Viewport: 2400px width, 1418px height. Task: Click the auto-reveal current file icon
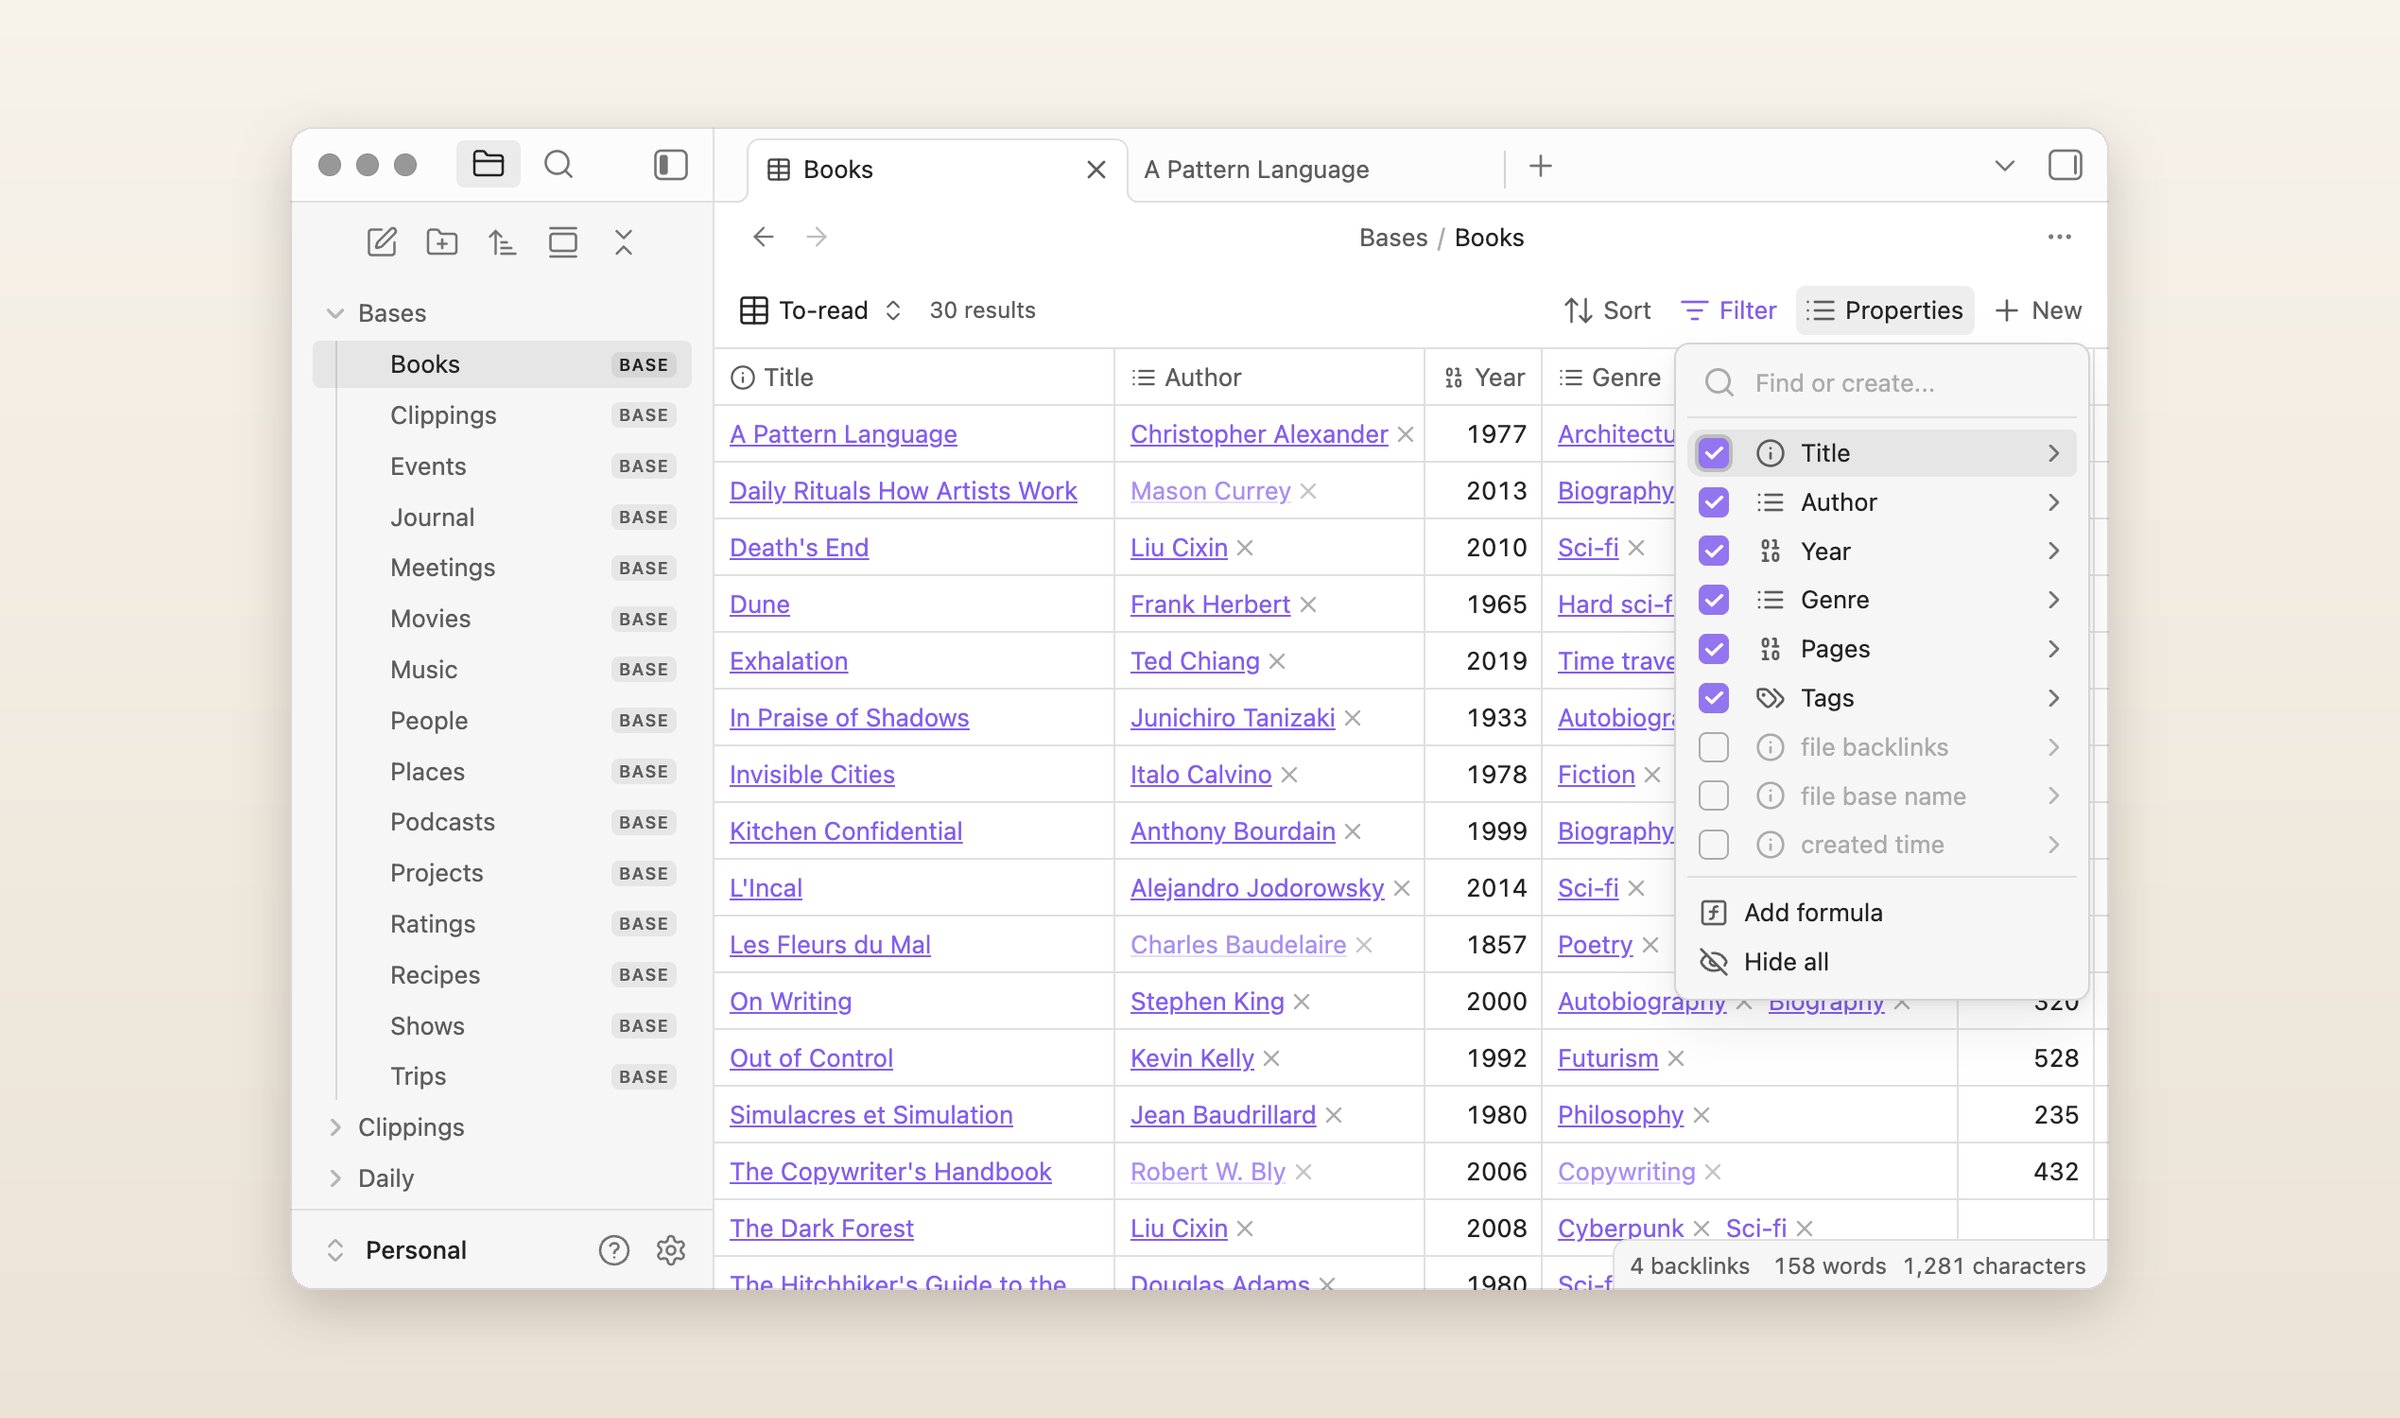(x=563, y=242)
